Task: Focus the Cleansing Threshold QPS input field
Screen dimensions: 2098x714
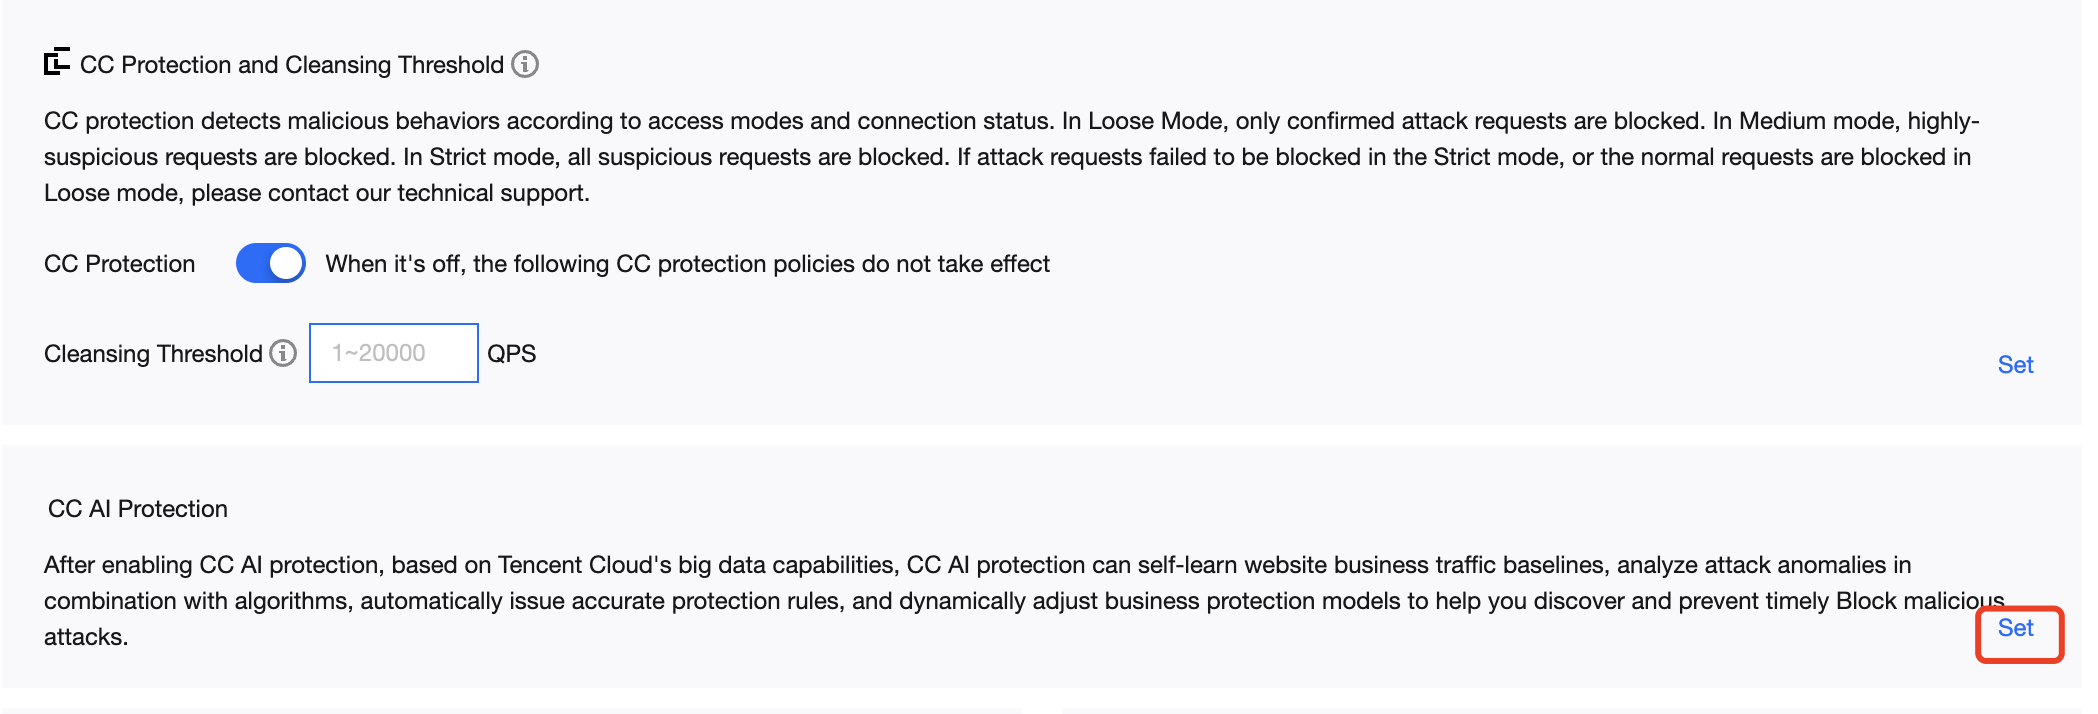Action: [x=393, y=353]
